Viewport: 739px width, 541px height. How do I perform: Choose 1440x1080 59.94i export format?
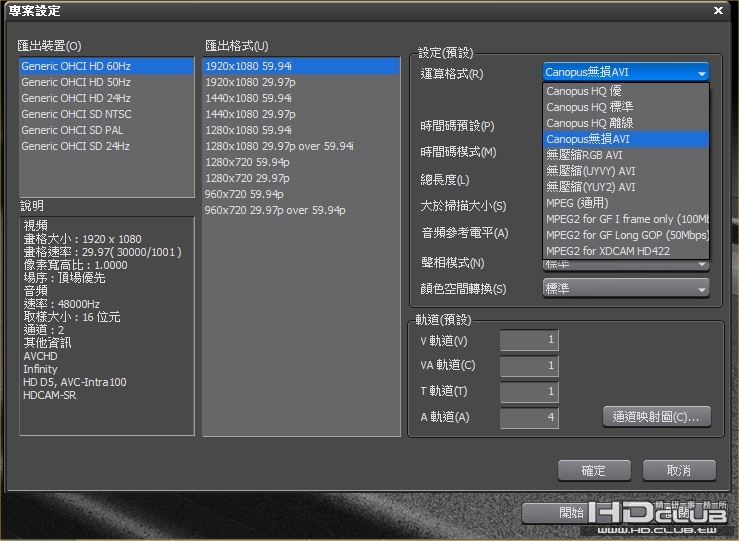(301, 98)
